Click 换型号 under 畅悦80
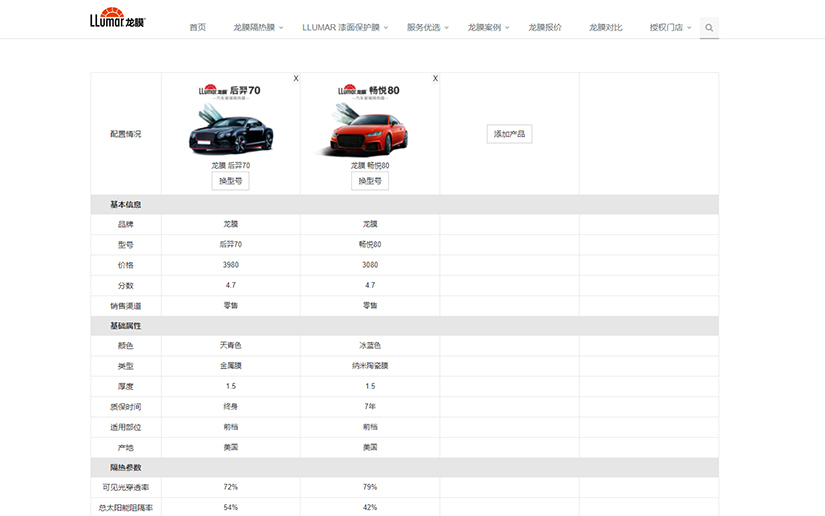825x516 pixels. click(x=370, y=181)
